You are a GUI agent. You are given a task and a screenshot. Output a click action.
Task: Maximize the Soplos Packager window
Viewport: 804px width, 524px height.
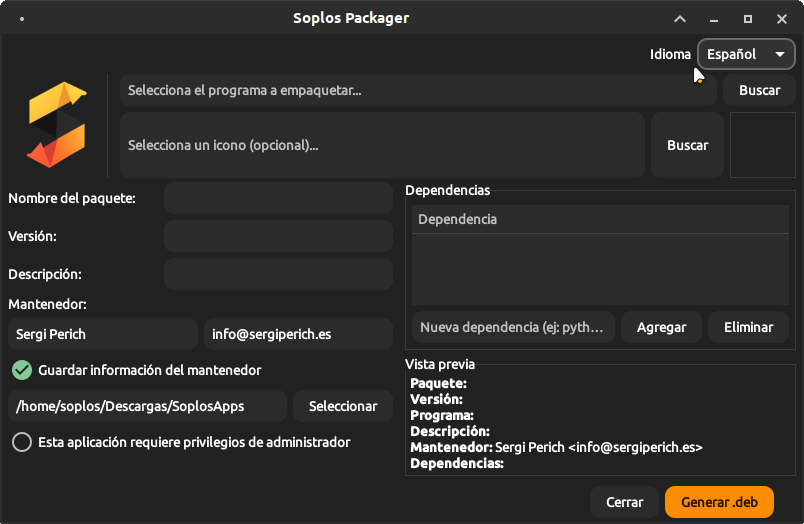(x=748, y=19)
